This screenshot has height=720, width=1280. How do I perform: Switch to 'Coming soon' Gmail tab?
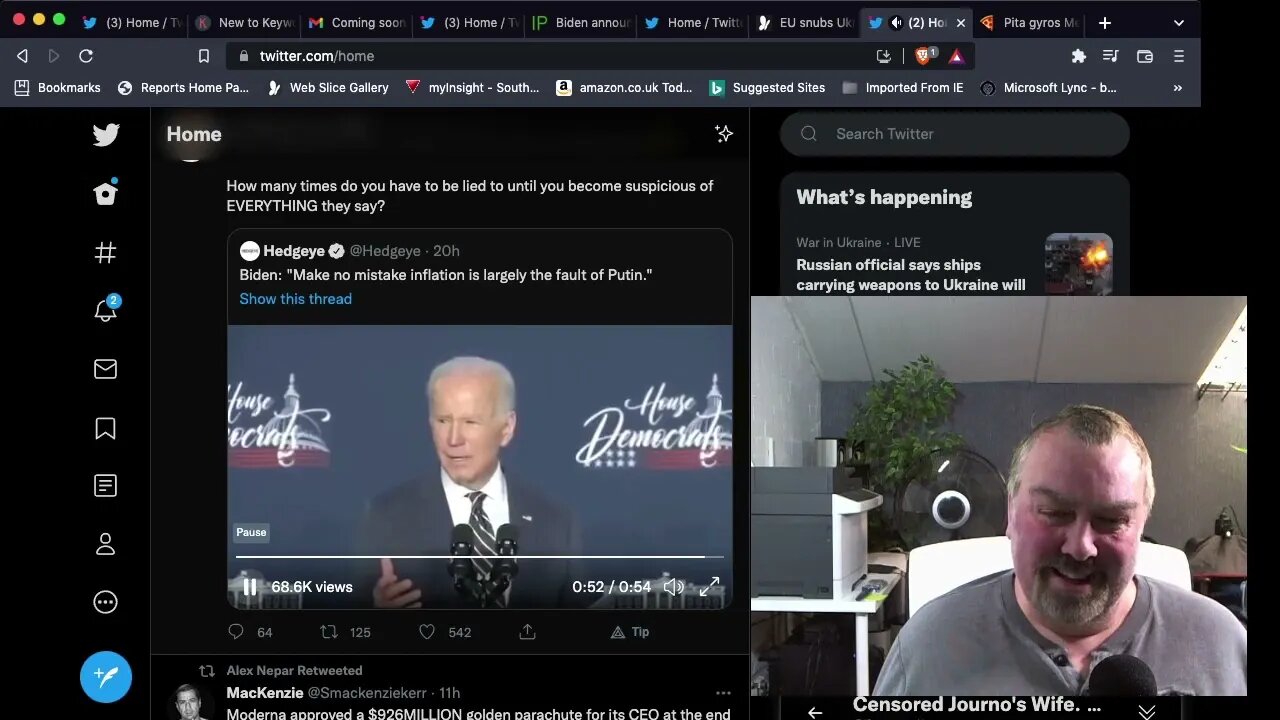point(355,22)
